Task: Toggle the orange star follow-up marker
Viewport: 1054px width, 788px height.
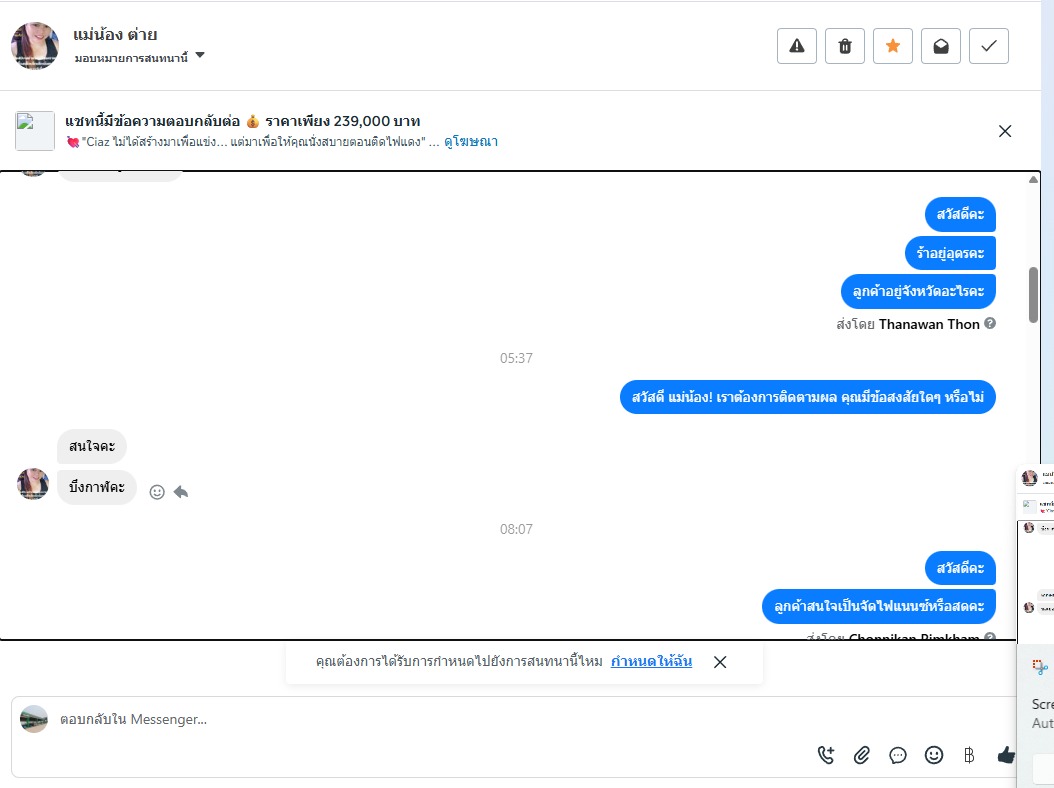Action: click(x=893, y=46)
